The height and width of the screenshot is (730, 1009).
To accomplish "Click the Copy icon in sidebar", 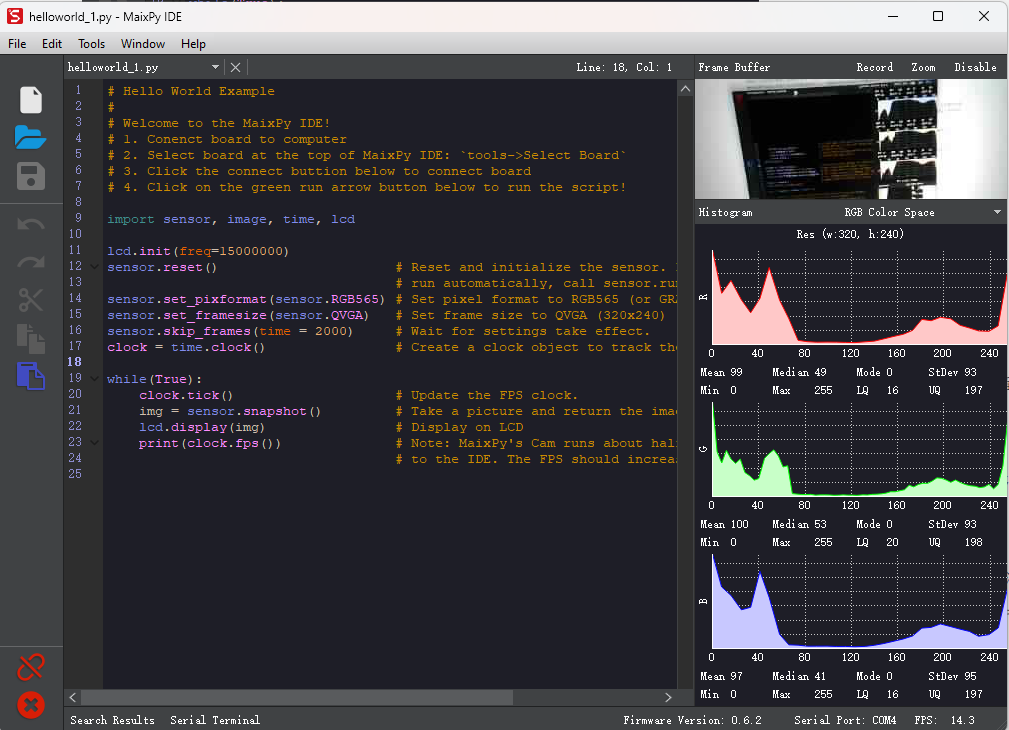I will pyautogui.click(x=31, y=338).
